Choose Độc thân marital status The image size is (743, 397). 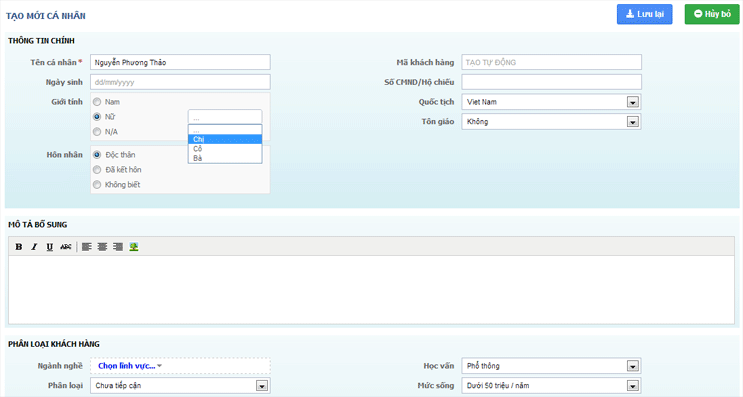click(97, 155)
